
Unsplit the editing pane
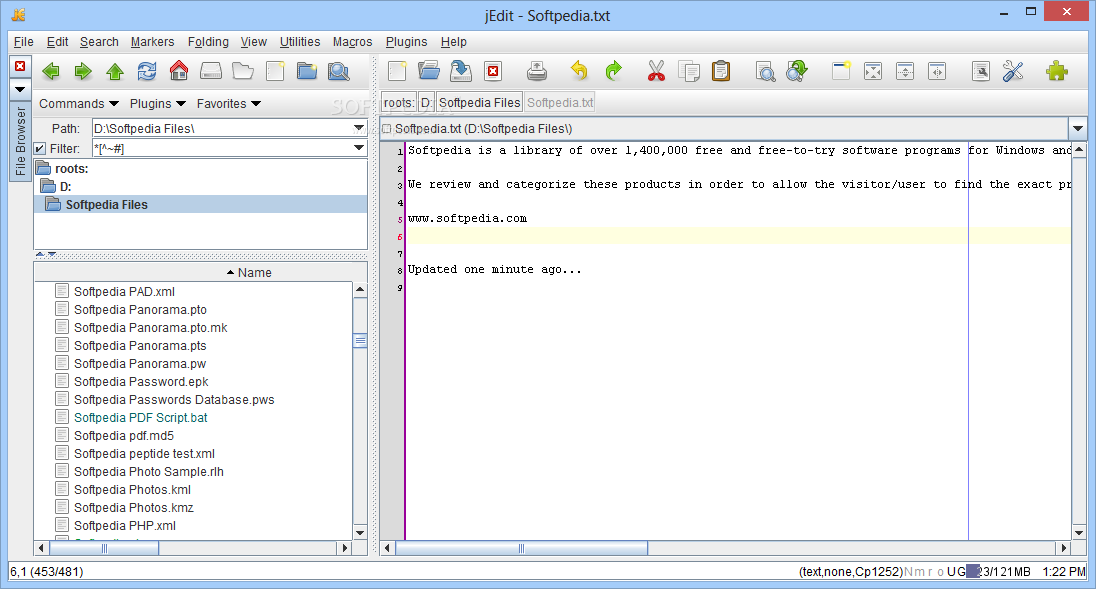point(873,71)
